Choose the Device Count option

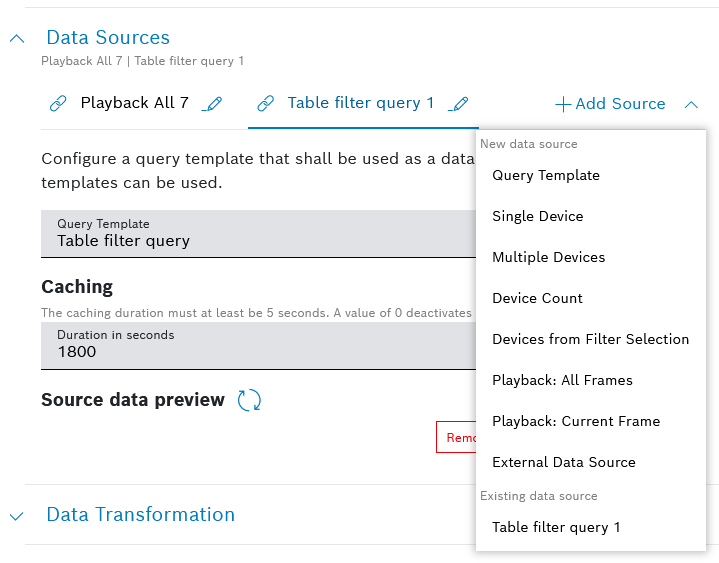538,298
